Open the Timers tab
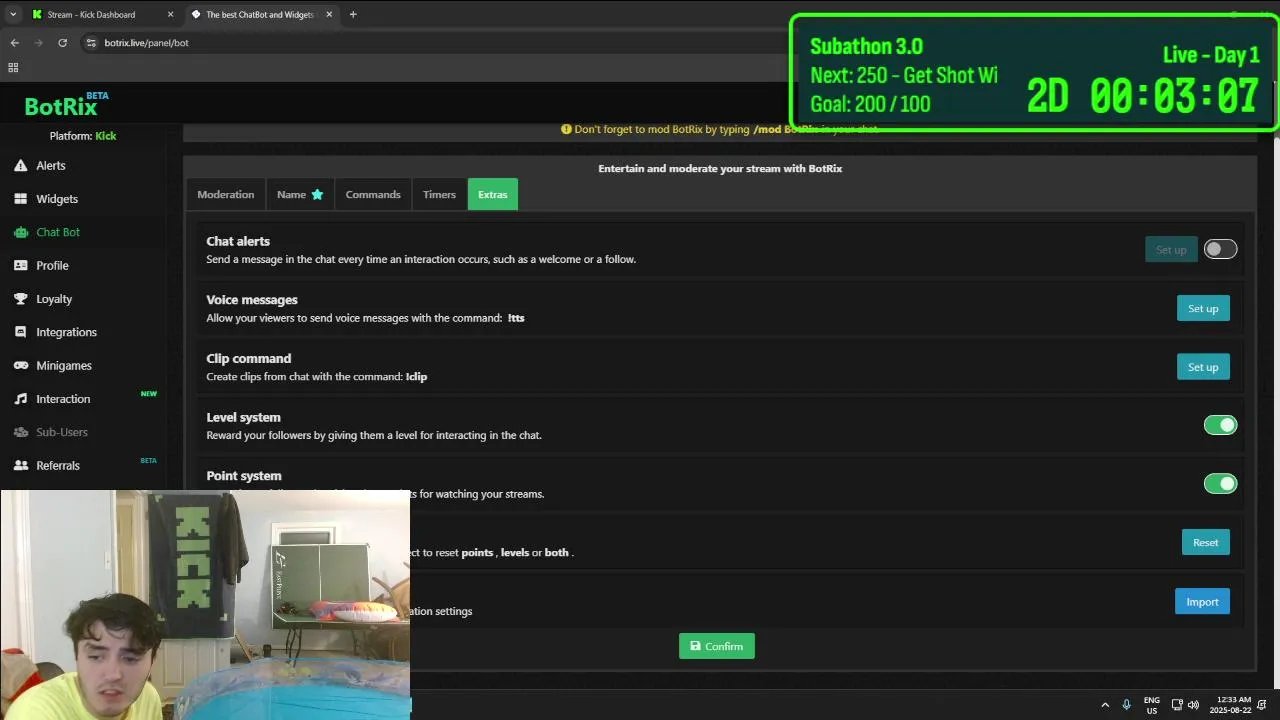Image resolution: width=1280 pixels, height=720 pixels. tap(439, 194)
